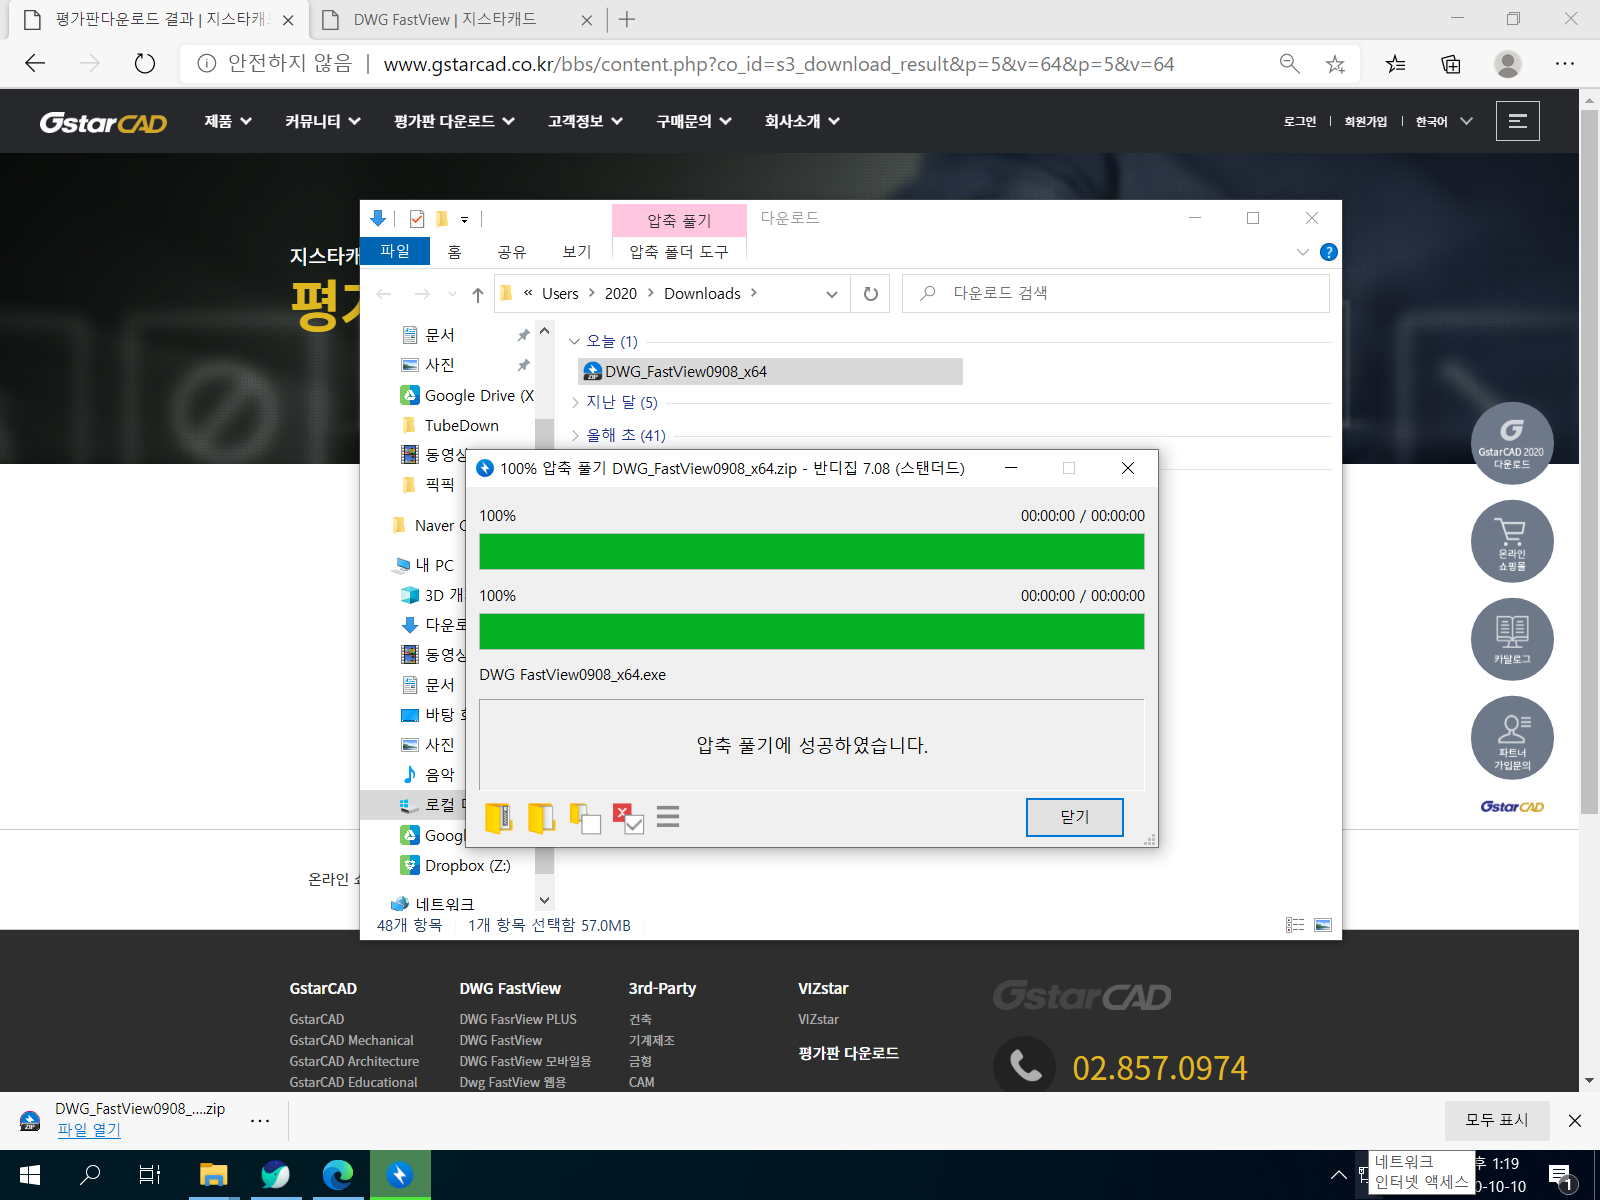
Task: Switch Explorer to details view icon
Action: (1295, 925)
